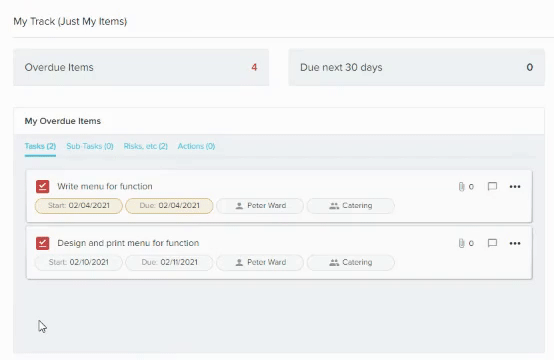
Task: Open the Due next 30 days card
Action: 417,67
